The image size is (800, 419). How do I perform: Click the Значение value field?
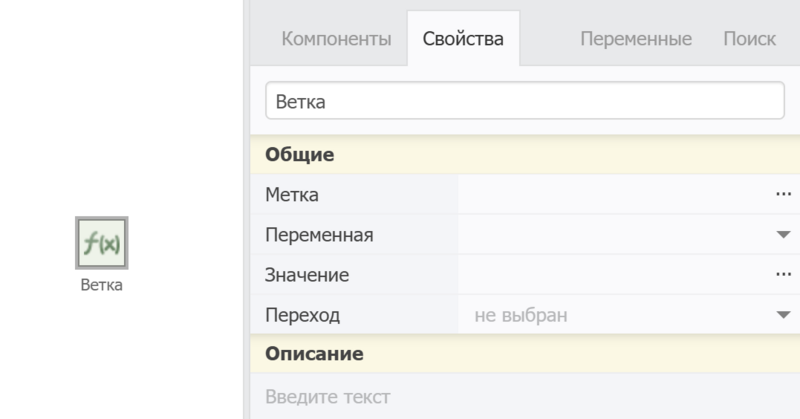pyautogui.click(x=615, y=275)
